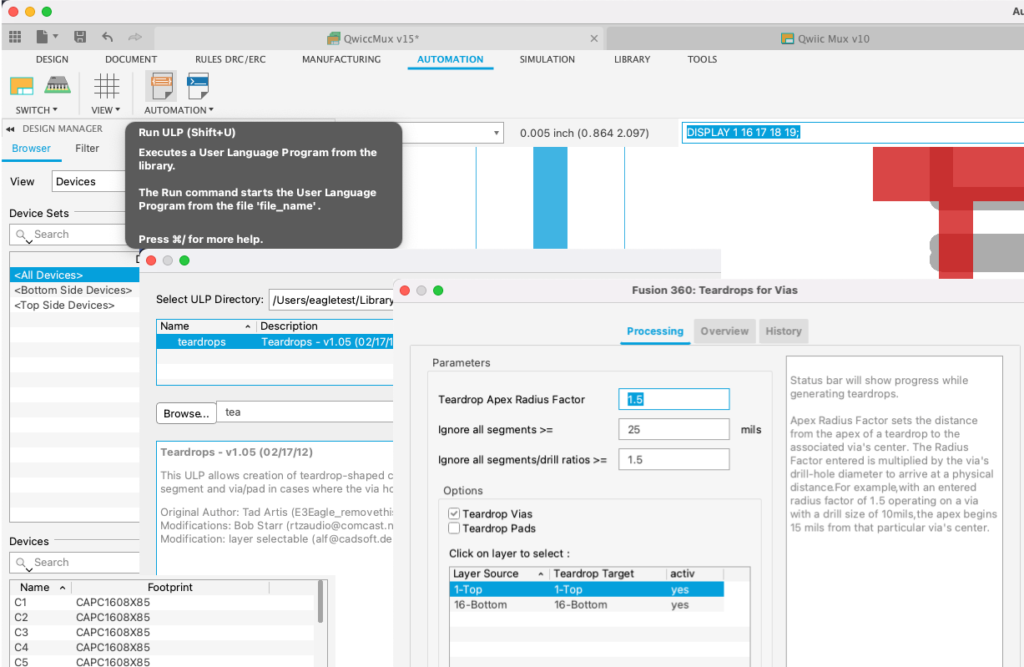Select the 1-Top layer row
Image resolution: width=1024 pixels, height=667 pixels.
[x=586, y=589]
